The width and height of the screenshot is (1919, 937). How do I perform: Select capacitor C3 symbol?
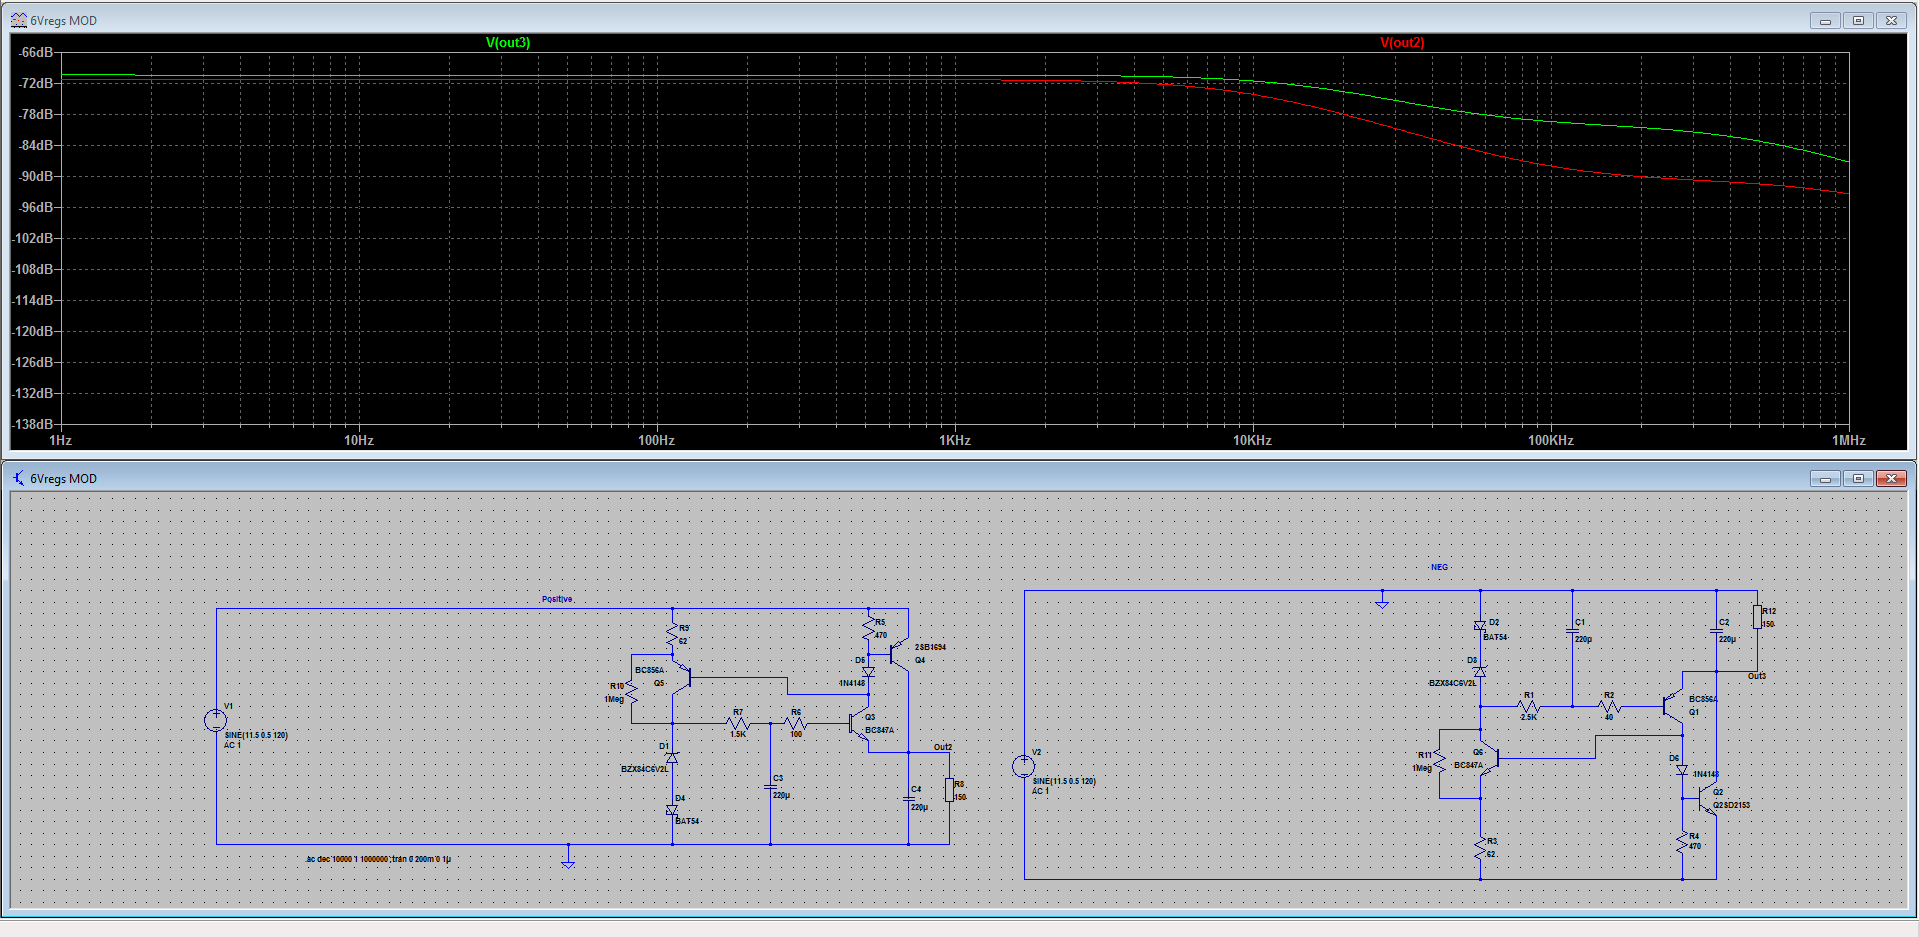(770, 787)
